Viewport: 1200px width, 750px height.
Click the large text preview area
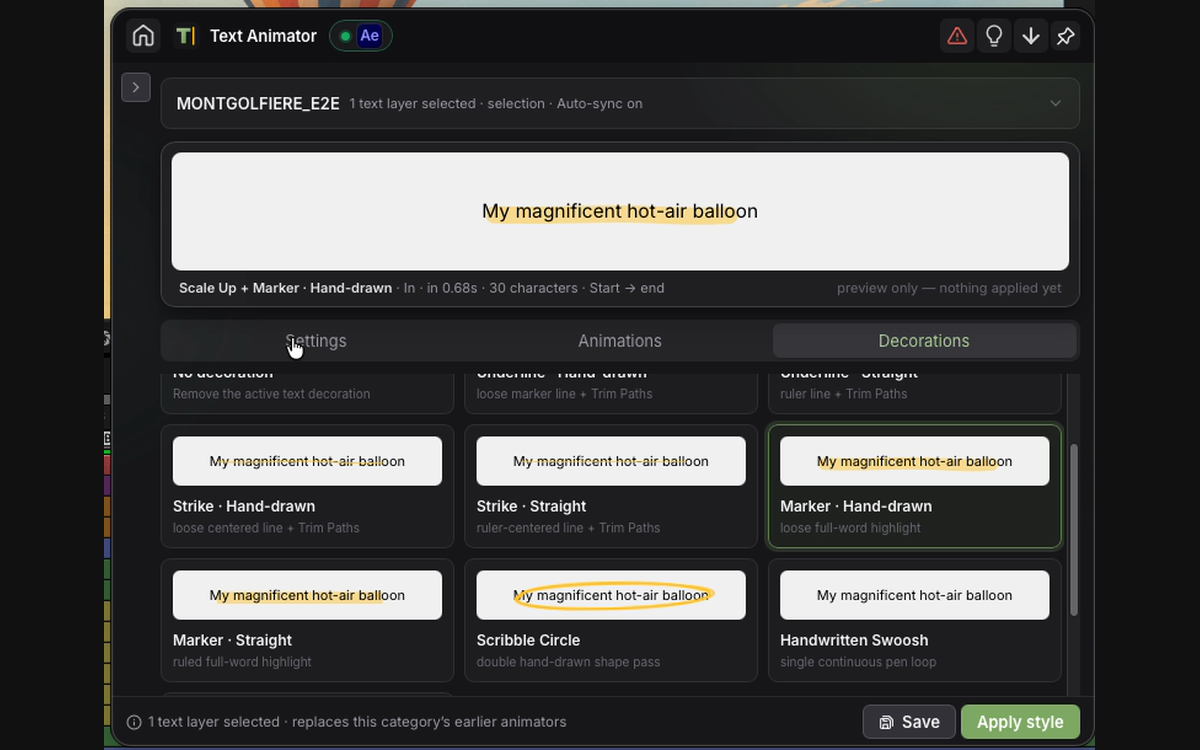pyautogui.click(x=620, y=211)
